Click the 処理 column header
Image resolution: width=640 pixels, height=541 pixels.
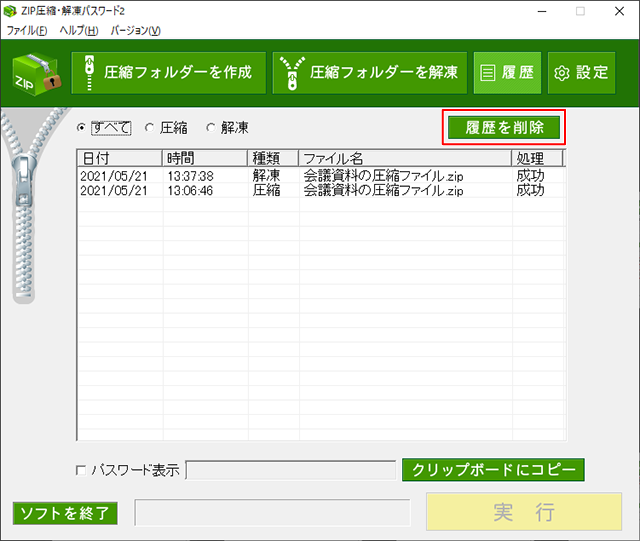(537, 158)
